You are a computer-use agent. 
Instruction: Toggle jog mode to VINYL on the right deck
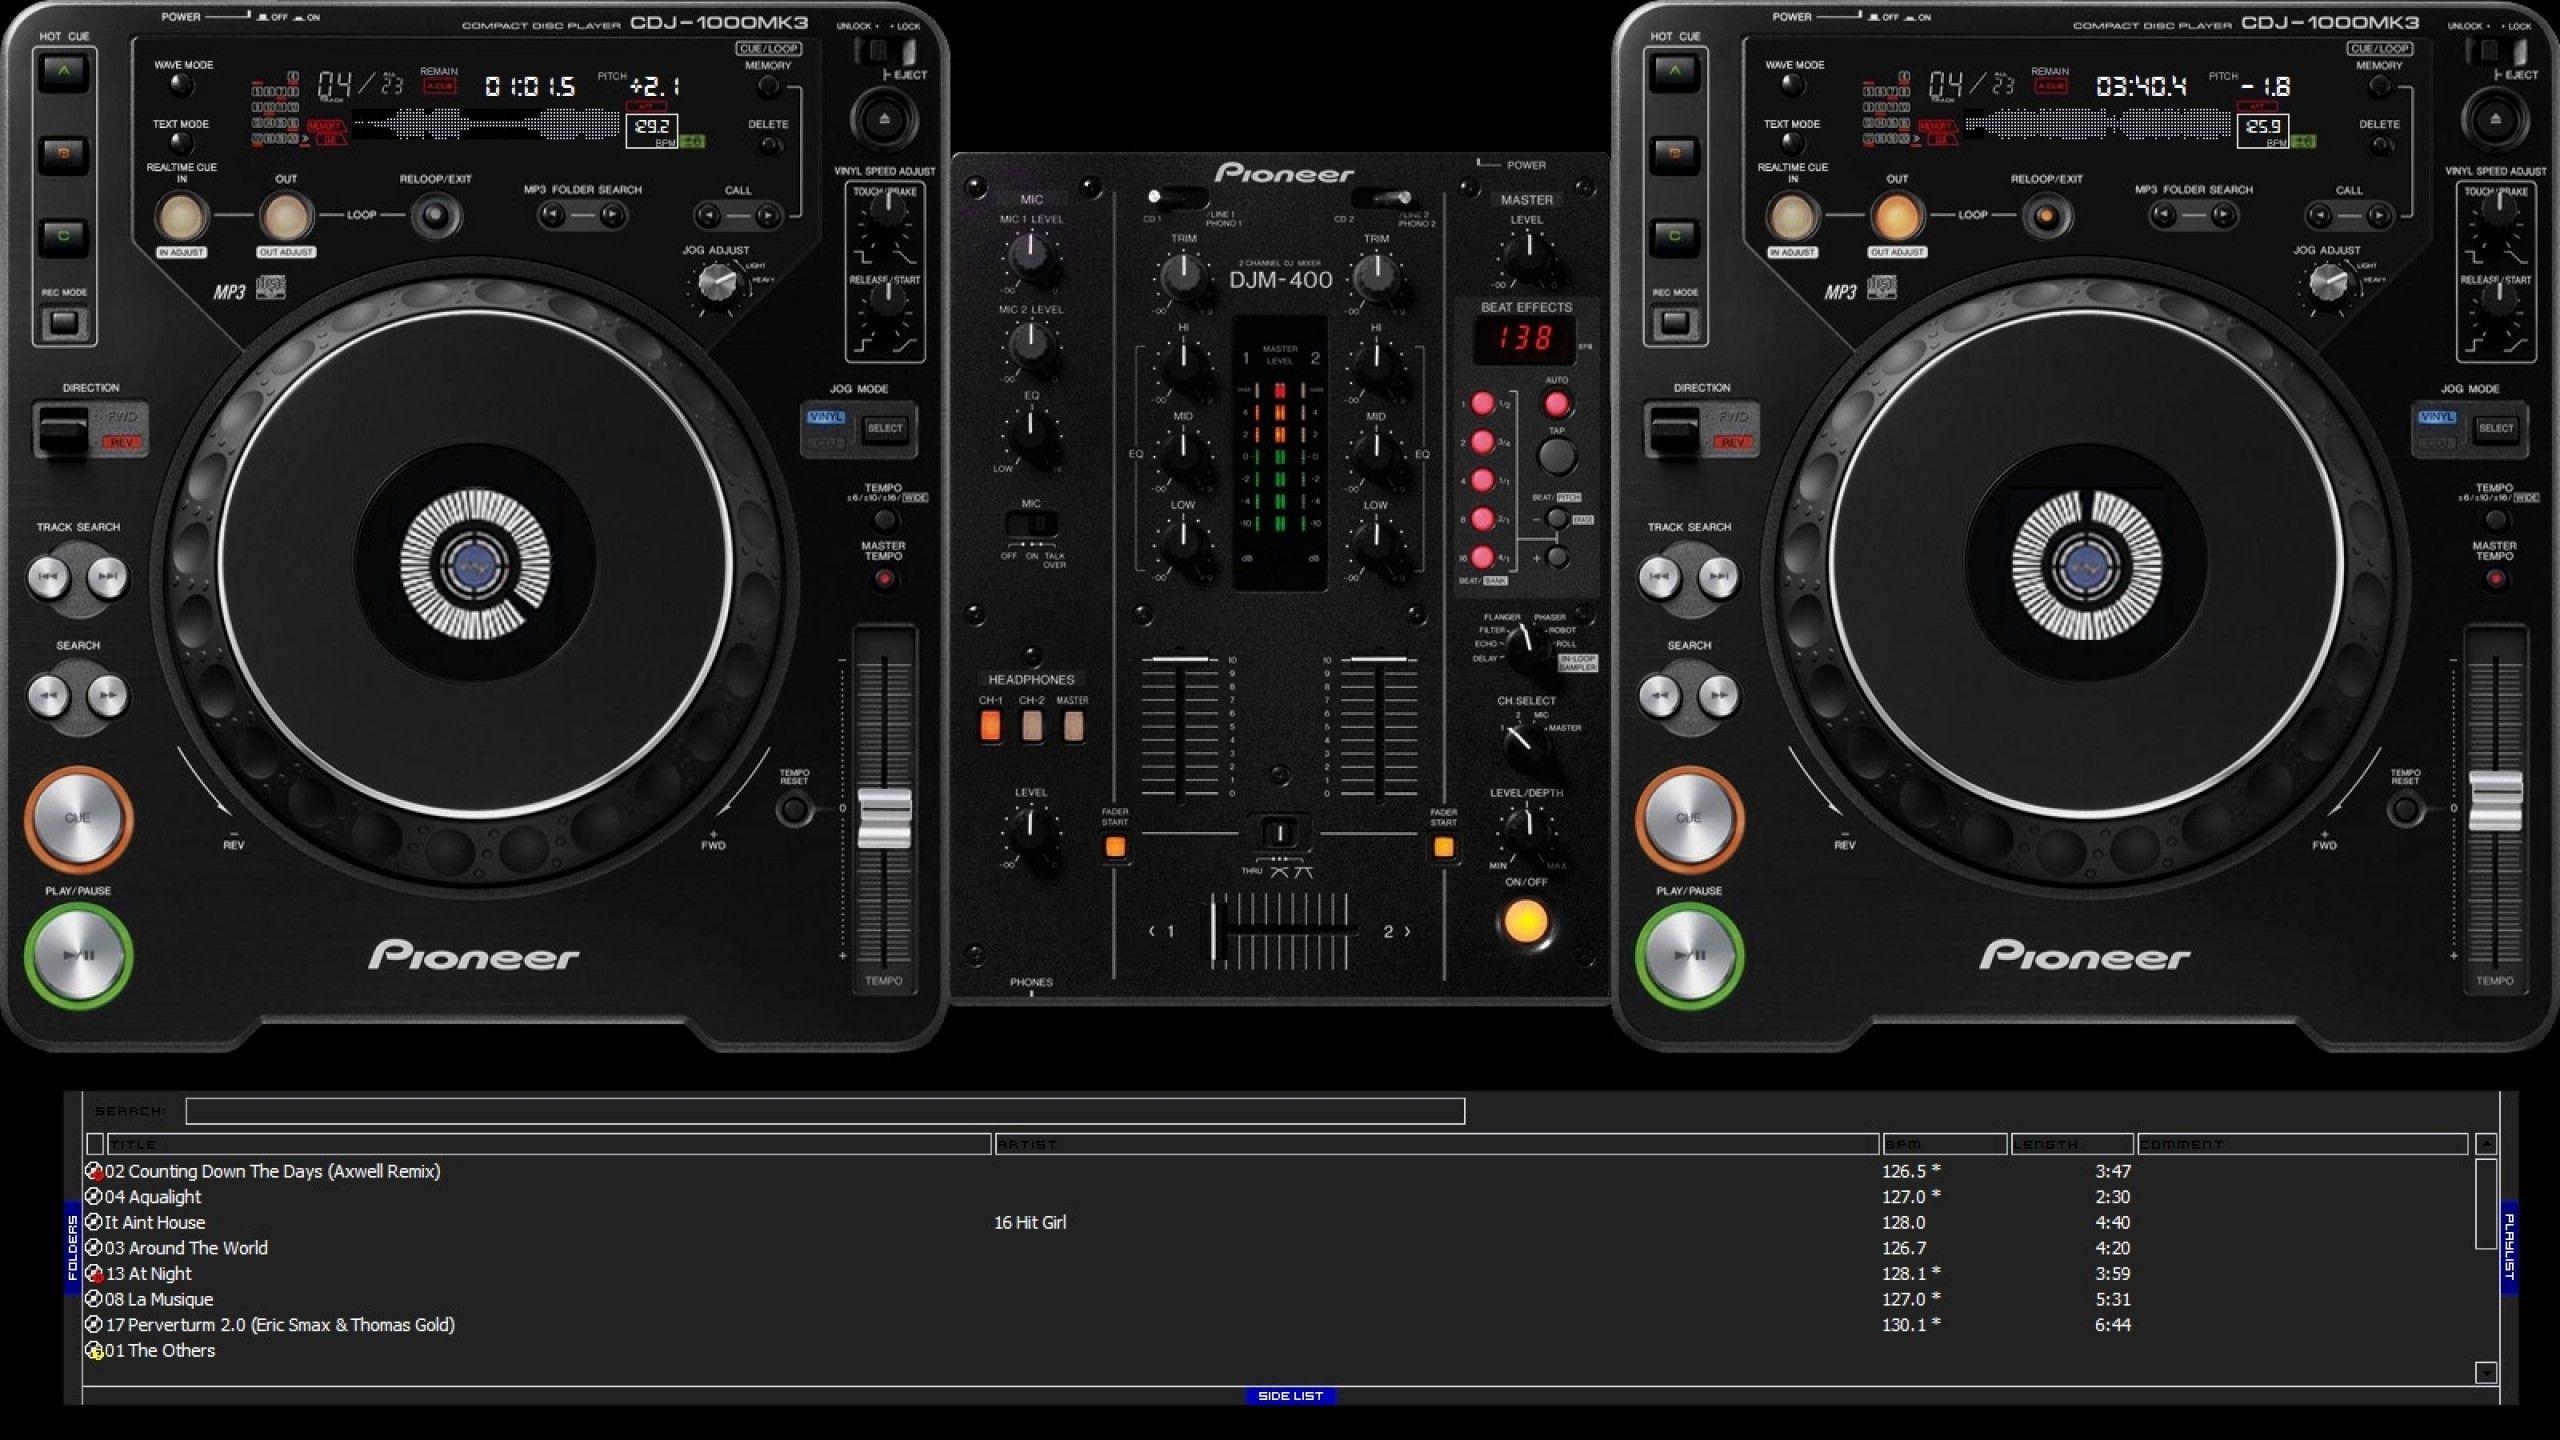[2436, 416]
